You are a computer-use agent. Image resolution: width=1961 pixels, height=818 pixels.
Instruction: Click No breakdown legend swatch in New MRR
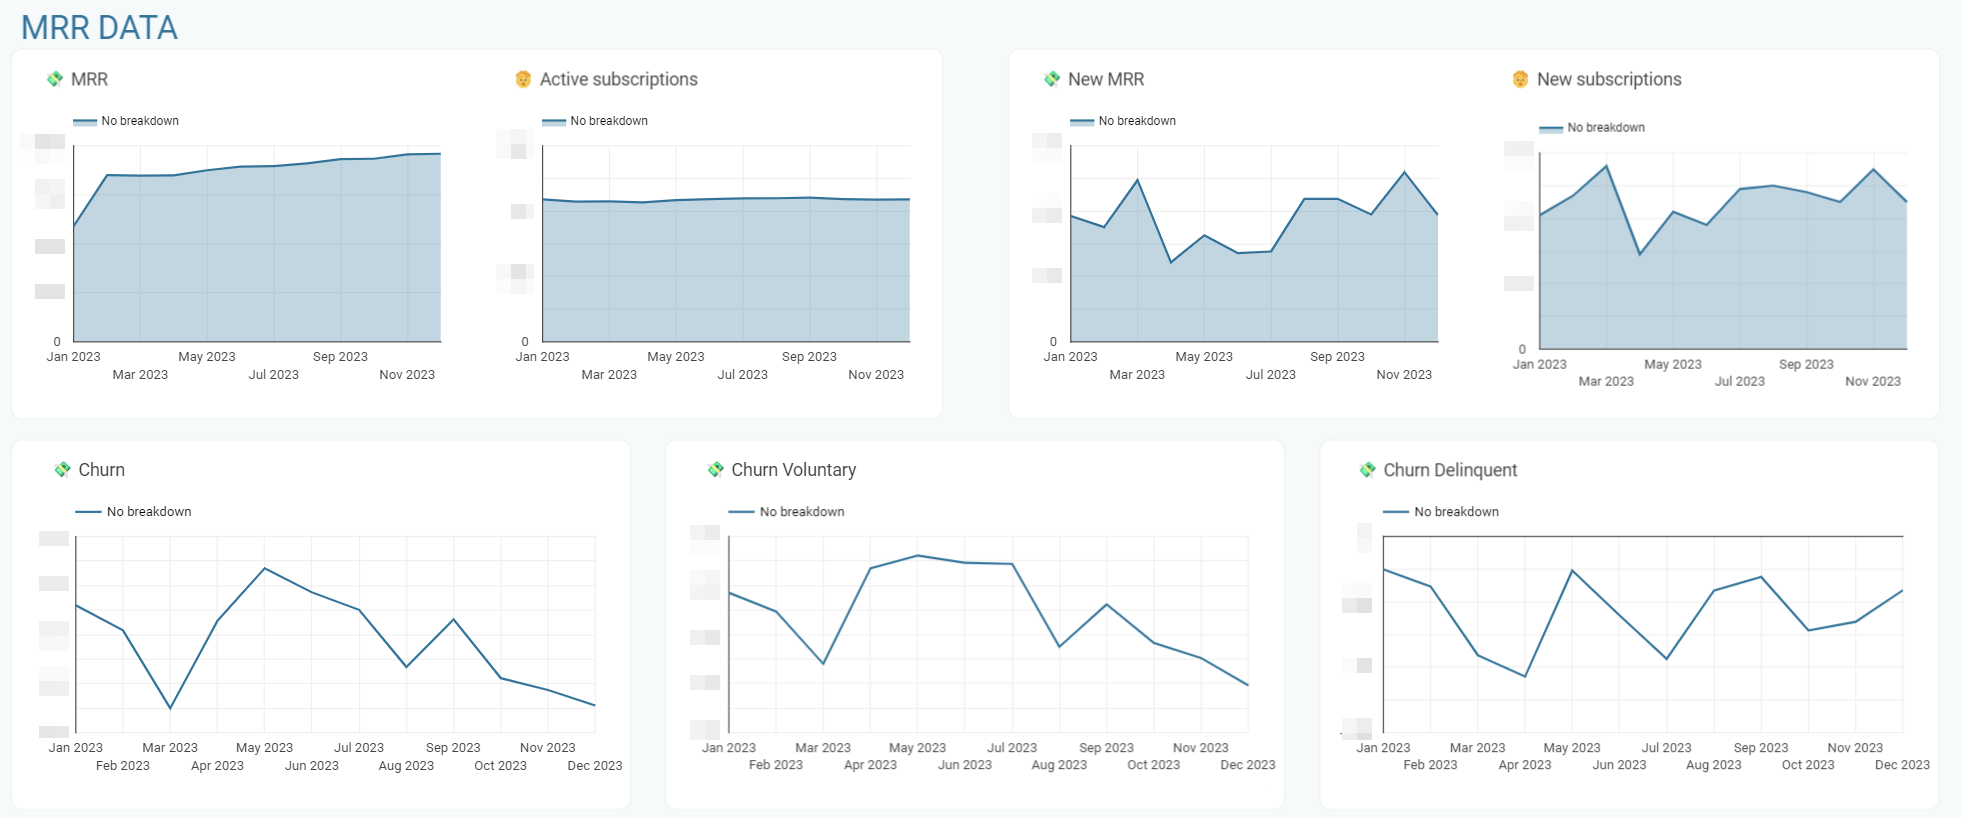click(x=1082, y=122)
